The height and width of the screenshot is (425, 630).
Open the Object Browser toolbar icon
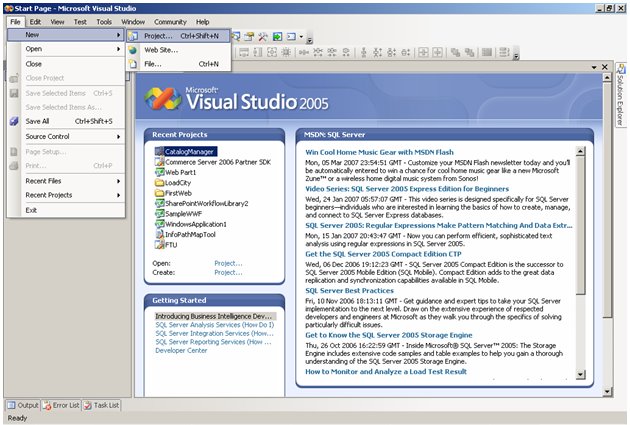click(x=235, y=37)
